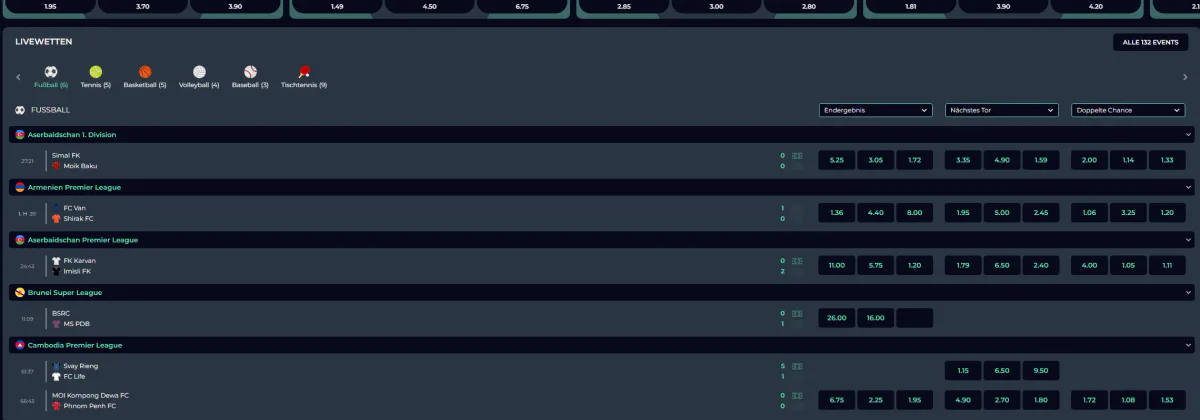Open ALLE 132 EVENTS button

[x=1151, y=42]
